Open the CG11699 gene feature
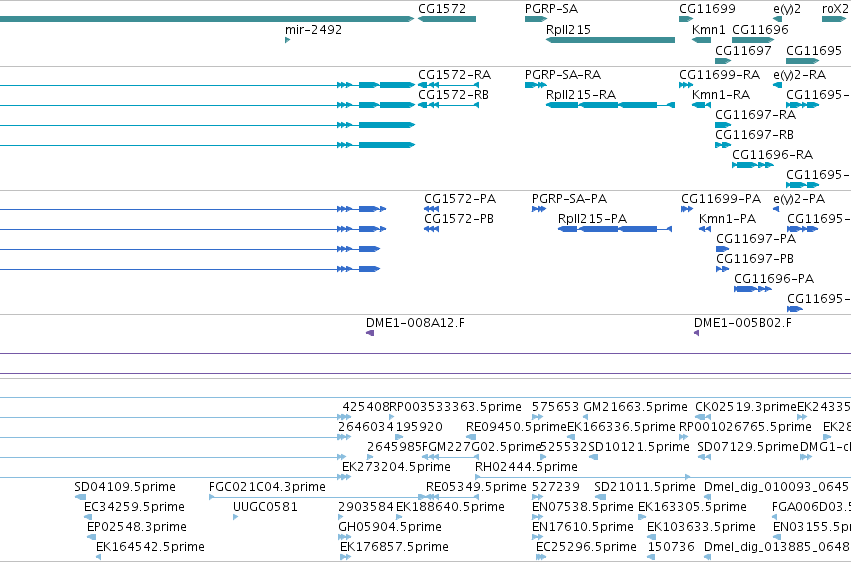Image resolution: width=851 pixels, height=562 pixels. tap(686, 19)
